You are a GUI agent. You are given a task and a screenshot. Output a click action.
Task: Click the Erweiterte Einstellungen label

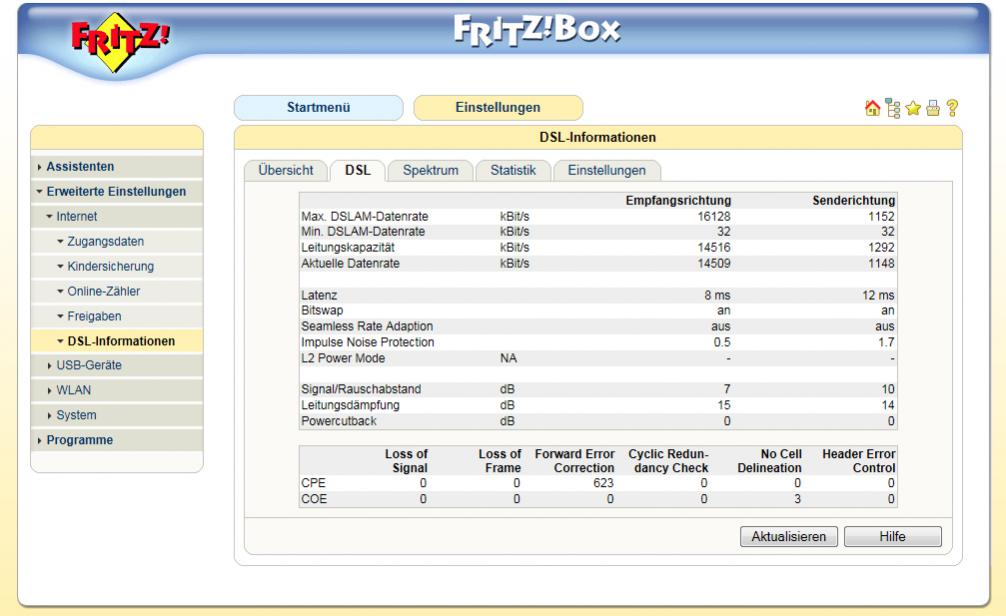(116, 192)
